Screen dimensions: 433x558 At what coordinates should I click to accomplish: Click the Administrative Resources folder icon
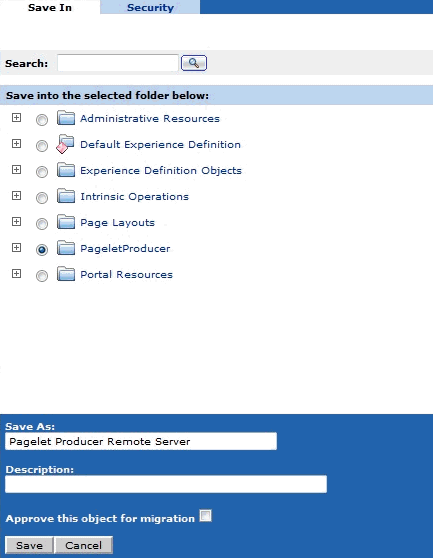pyautogui.click(x=66, y=118)
